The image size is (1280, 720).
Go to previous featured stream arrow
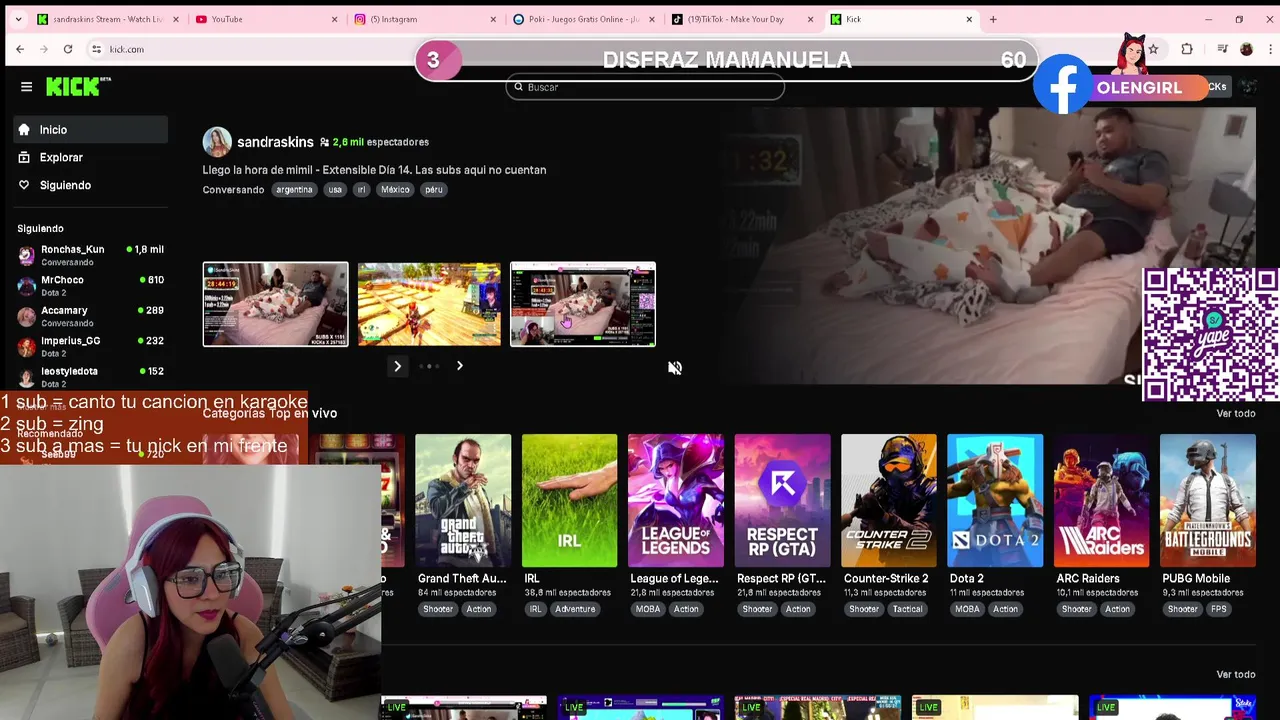click(397, 366)
